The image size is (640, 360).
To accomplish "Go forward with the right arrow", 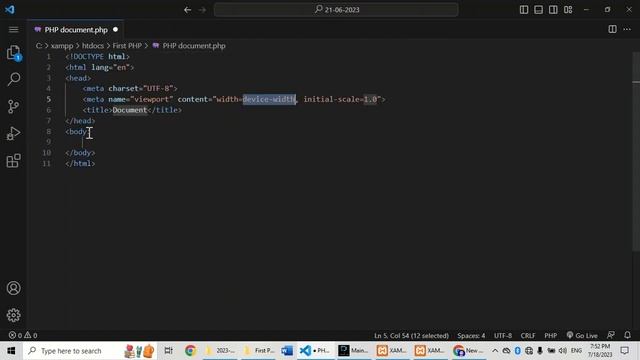I will tap(202, 10).
